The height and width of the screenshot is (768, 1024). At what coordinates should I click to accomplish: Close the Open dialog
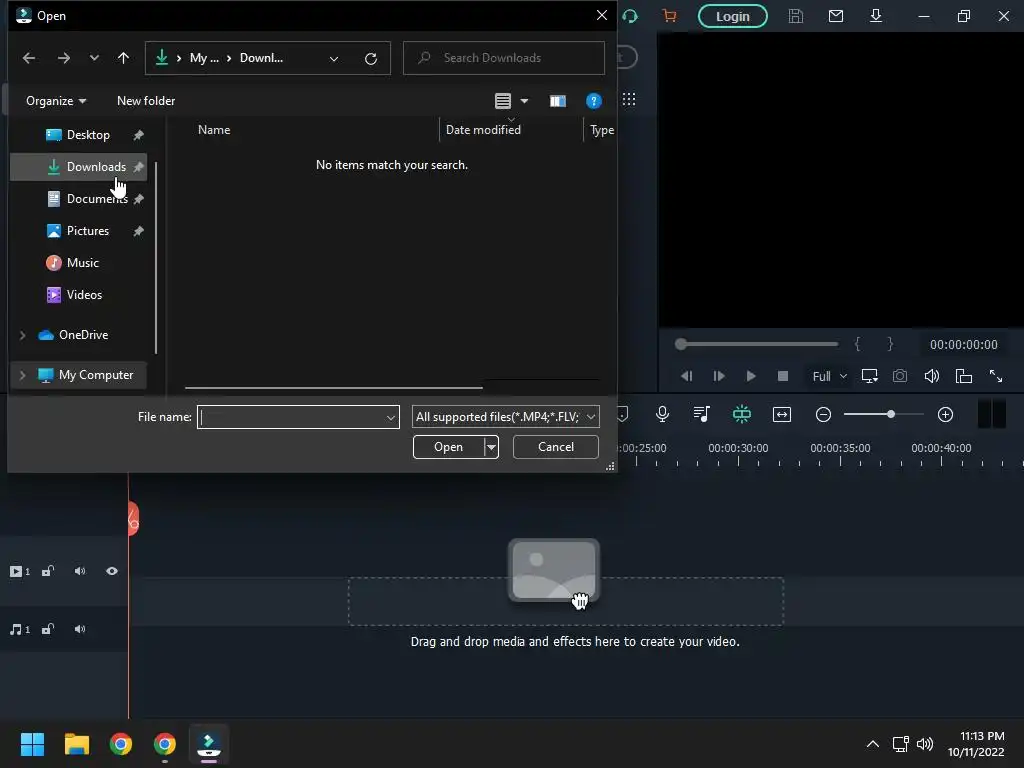point(601,15)
